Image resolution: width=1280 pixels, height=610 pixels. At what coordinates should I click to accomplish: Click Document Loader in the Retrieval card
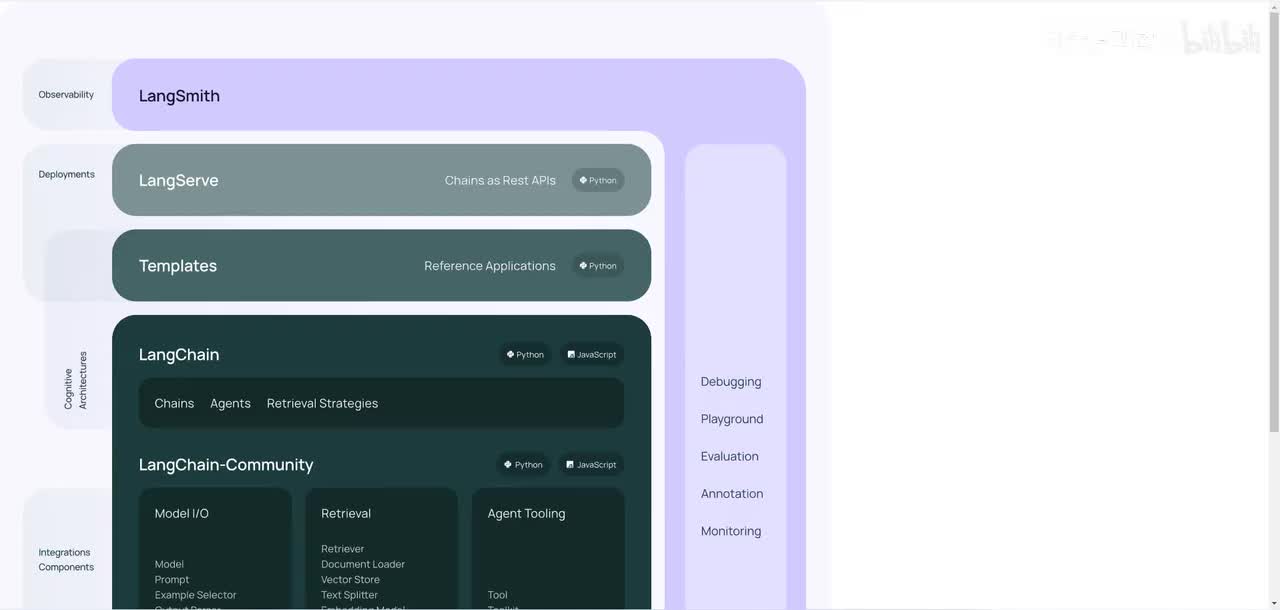click(363, 565)
